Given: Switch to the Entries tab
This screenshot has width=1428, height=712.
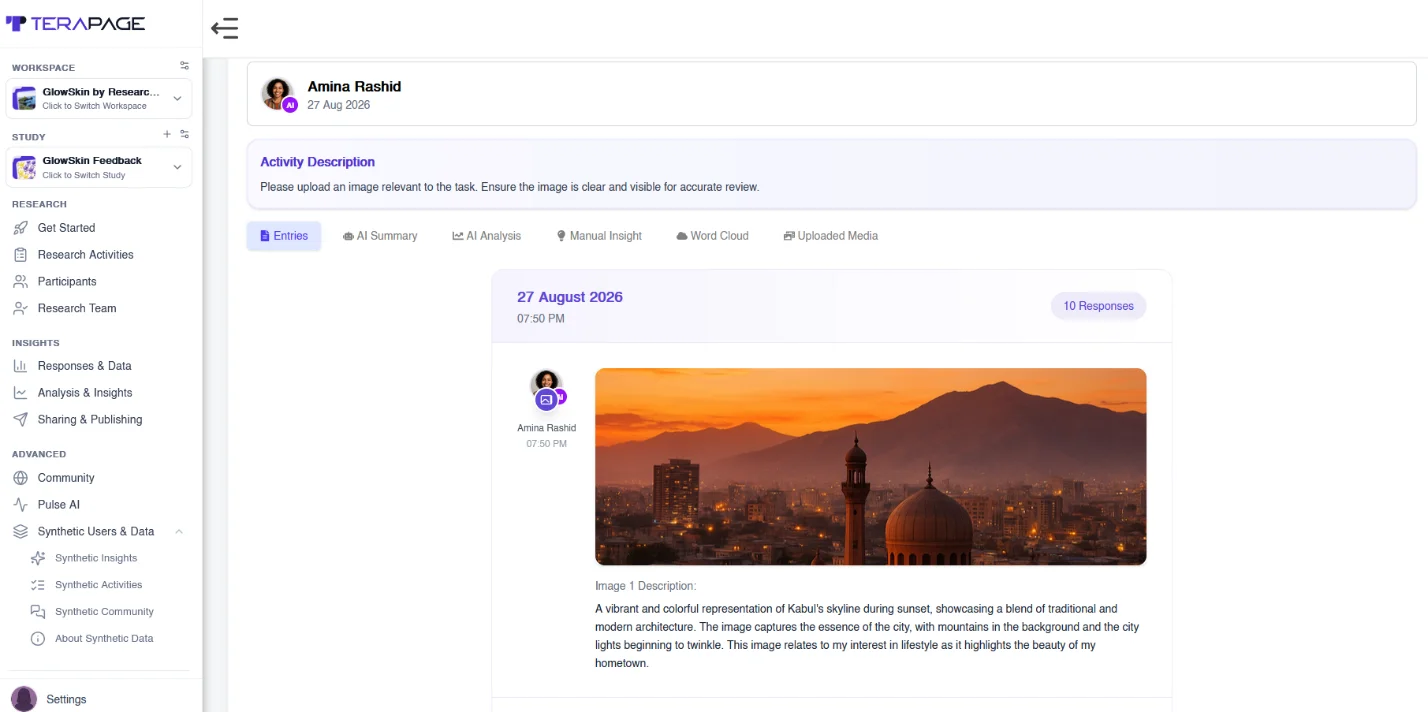Looking at the screenshot, I should point(284,236).
